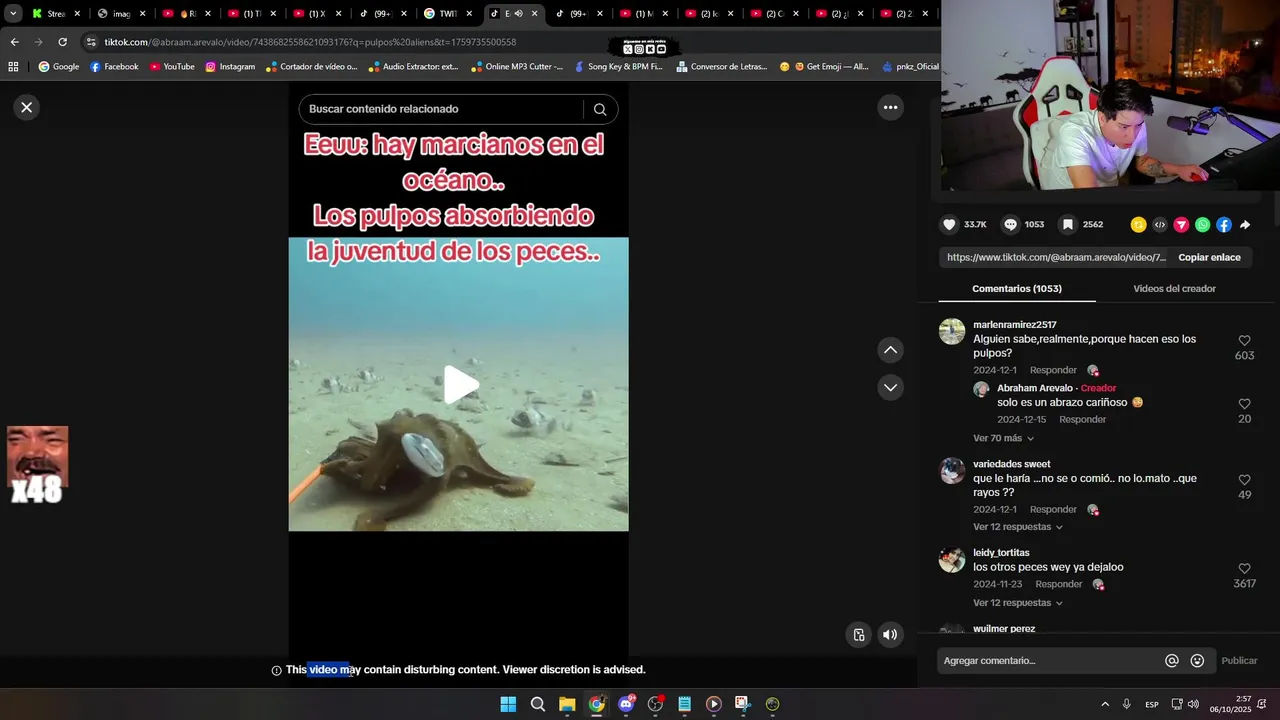Open Windows taskbar search
Image resolution: width=1280 pixels, height=720 pixels.
[537, 704]
